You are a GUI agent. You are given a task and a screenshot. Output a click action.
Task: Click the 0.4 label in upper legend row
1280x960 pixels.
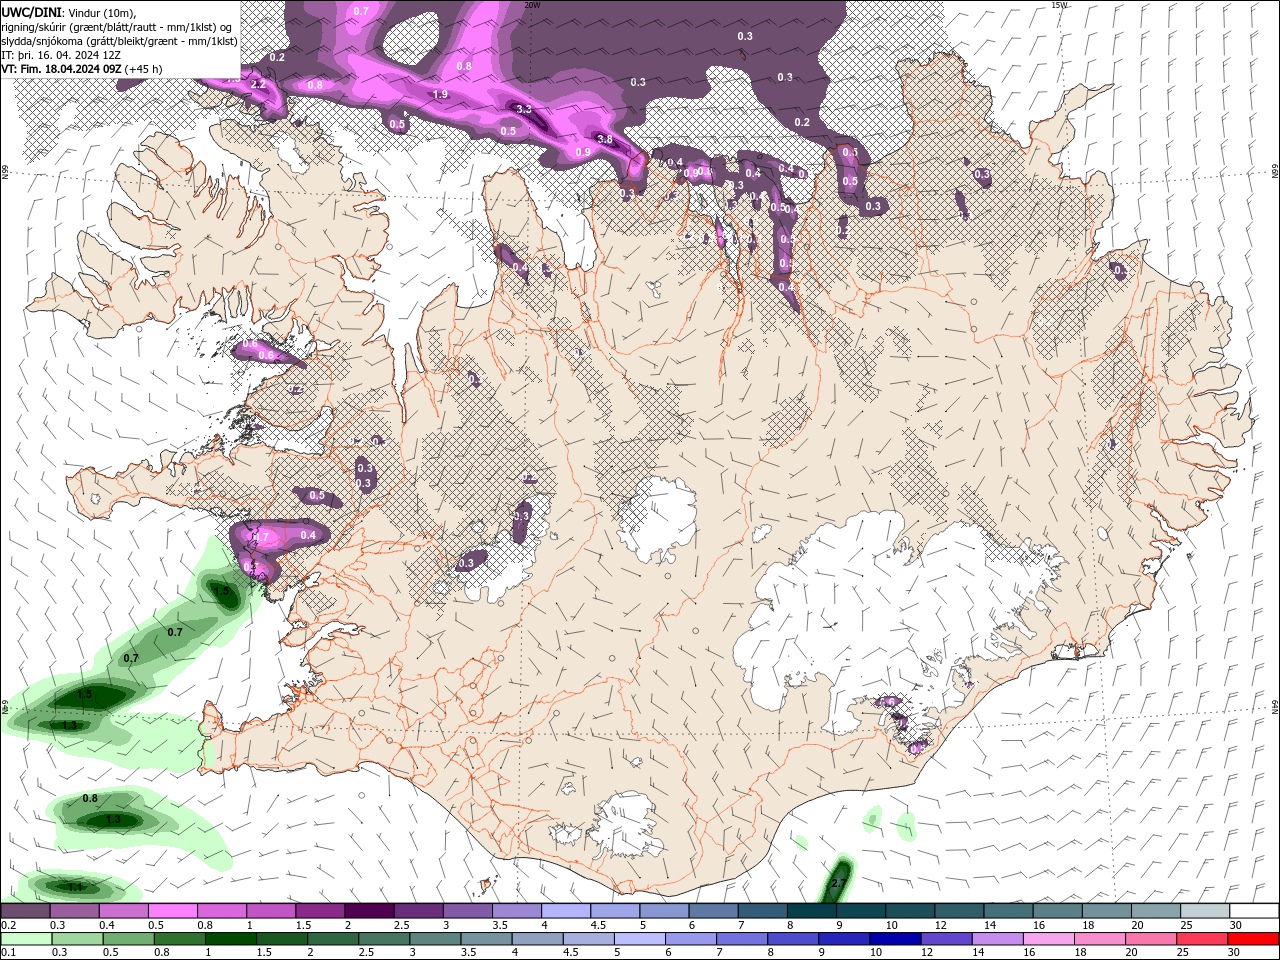[x=107, y=925]
